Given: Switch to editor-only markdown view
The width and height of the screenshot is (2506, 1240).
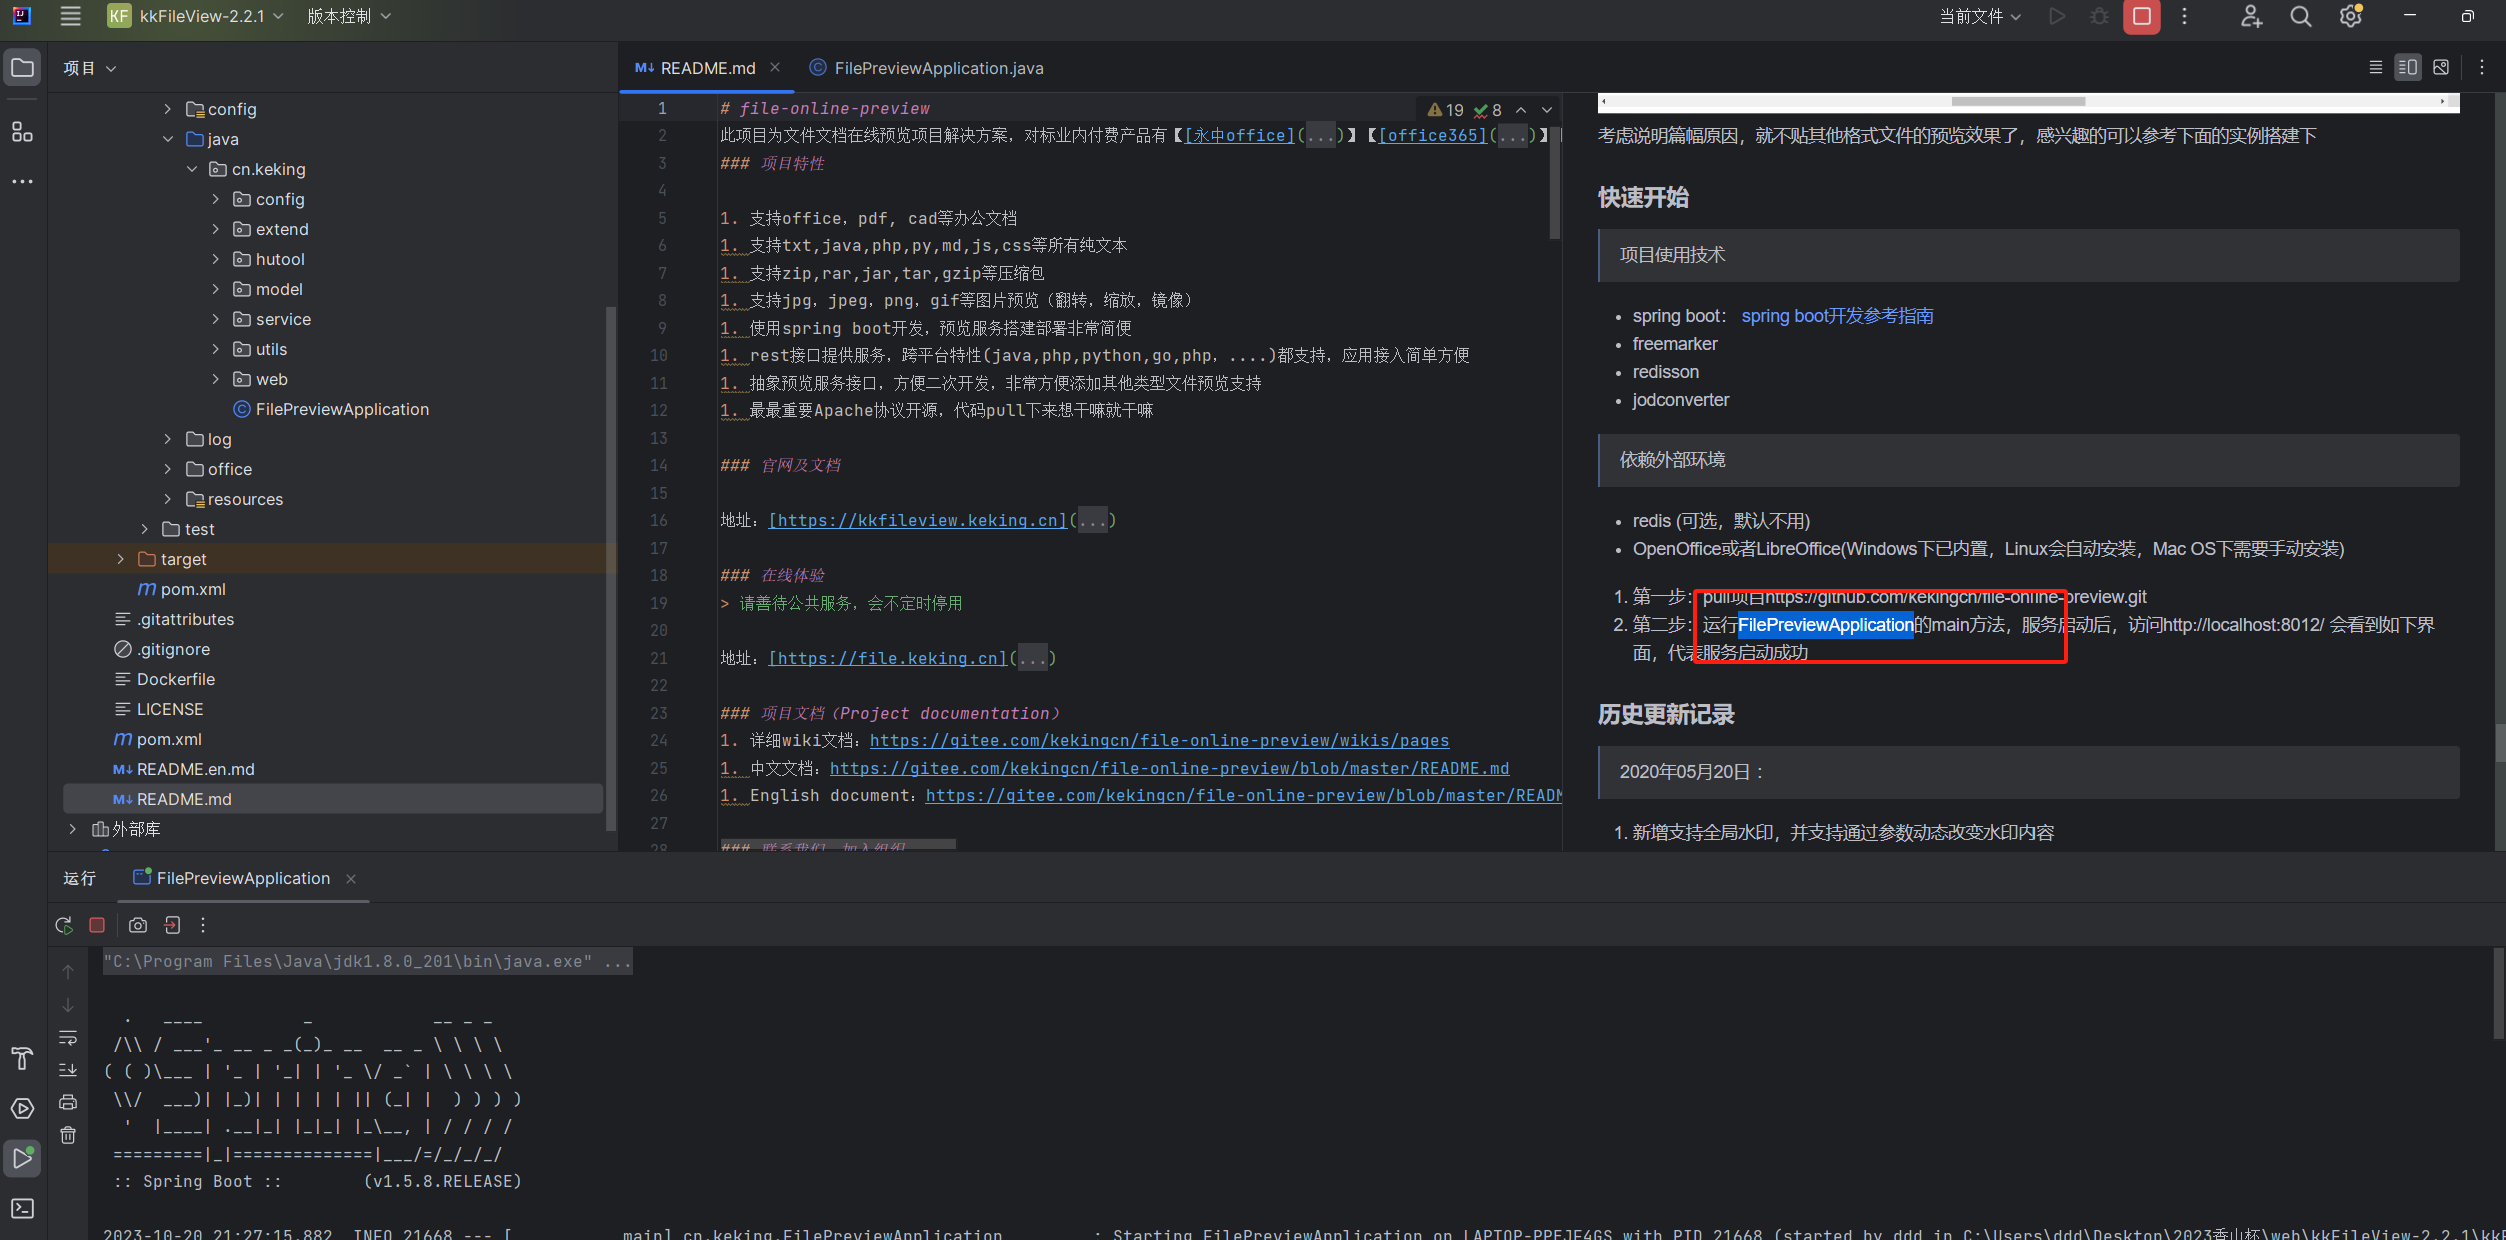Looking at the screenshot, I should coord(2376,67).
